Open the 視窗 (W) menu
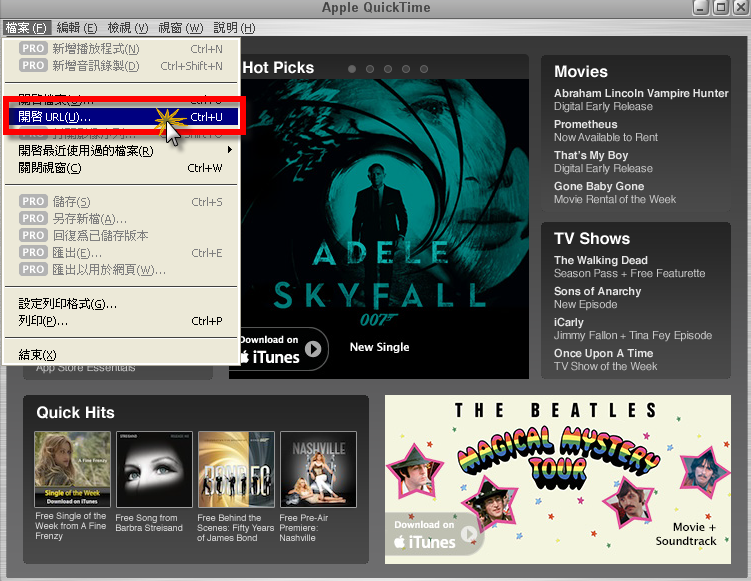 181,28
